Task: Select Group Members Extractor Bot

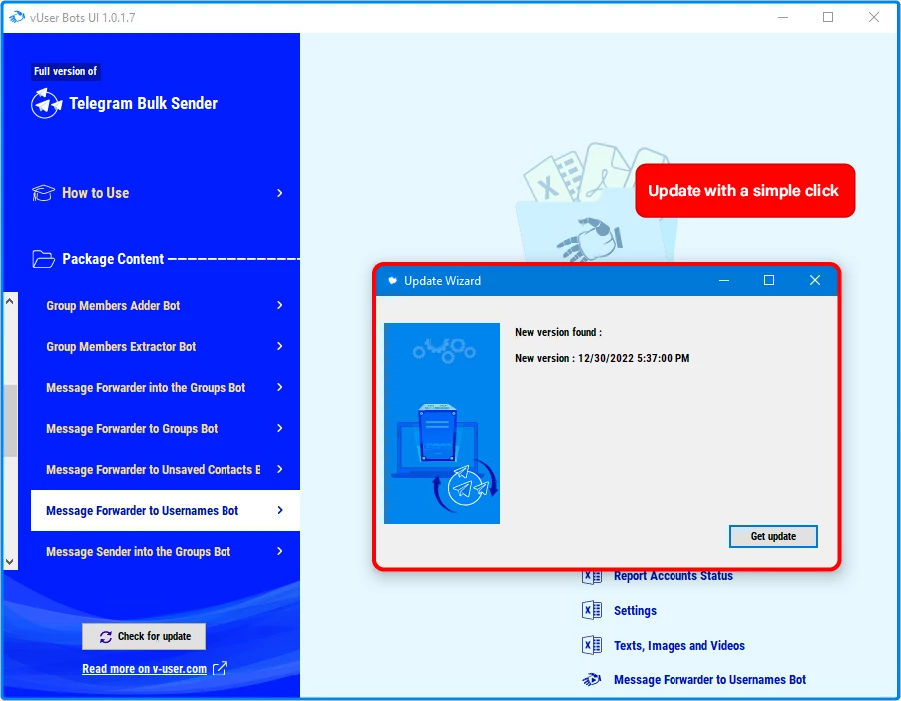Action: coord(165,346)
